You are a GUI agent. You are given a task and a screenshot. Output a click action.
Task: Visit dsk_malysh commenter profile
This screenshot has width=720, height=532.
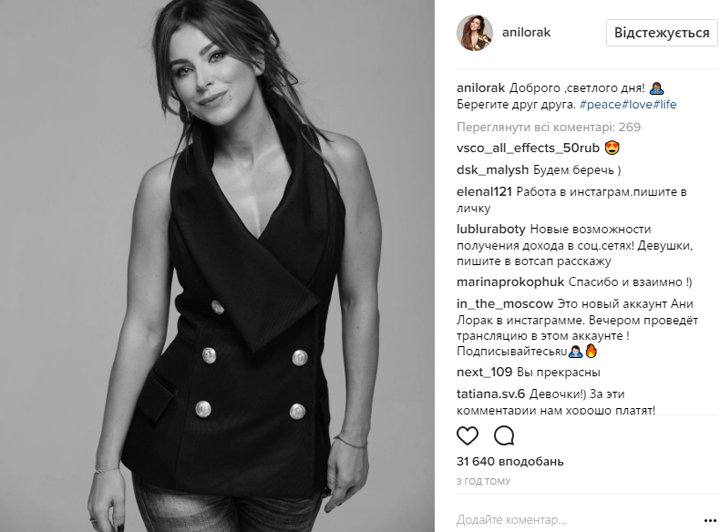point(493,170)
